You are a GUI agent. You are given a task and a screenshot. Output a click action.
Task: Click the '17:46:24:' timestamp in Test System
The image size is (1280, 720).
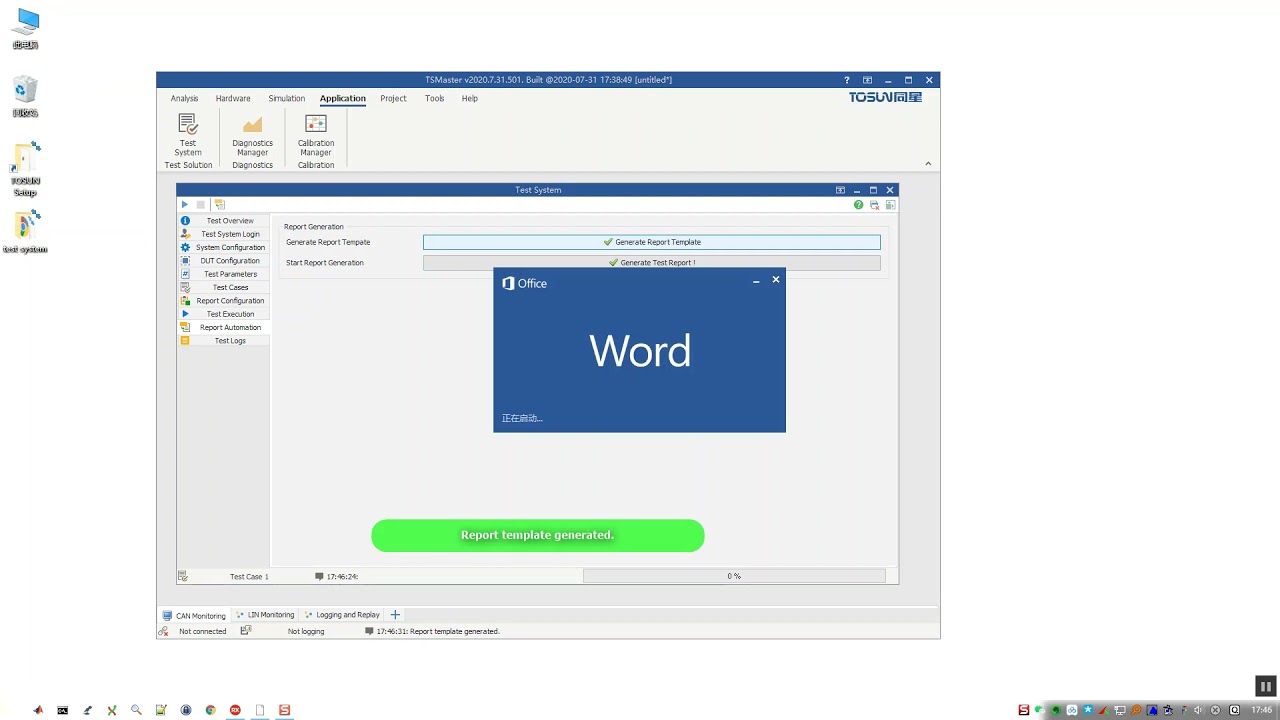342,576
